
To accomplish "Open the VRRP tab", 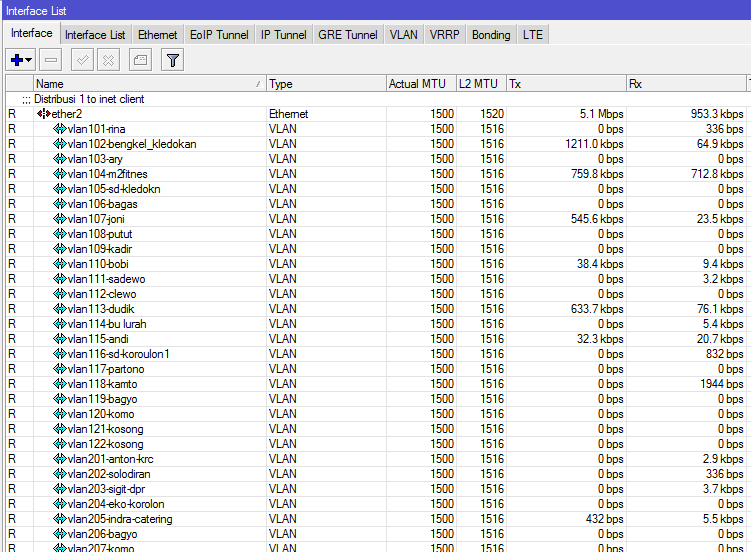I will tap(444, 35).
